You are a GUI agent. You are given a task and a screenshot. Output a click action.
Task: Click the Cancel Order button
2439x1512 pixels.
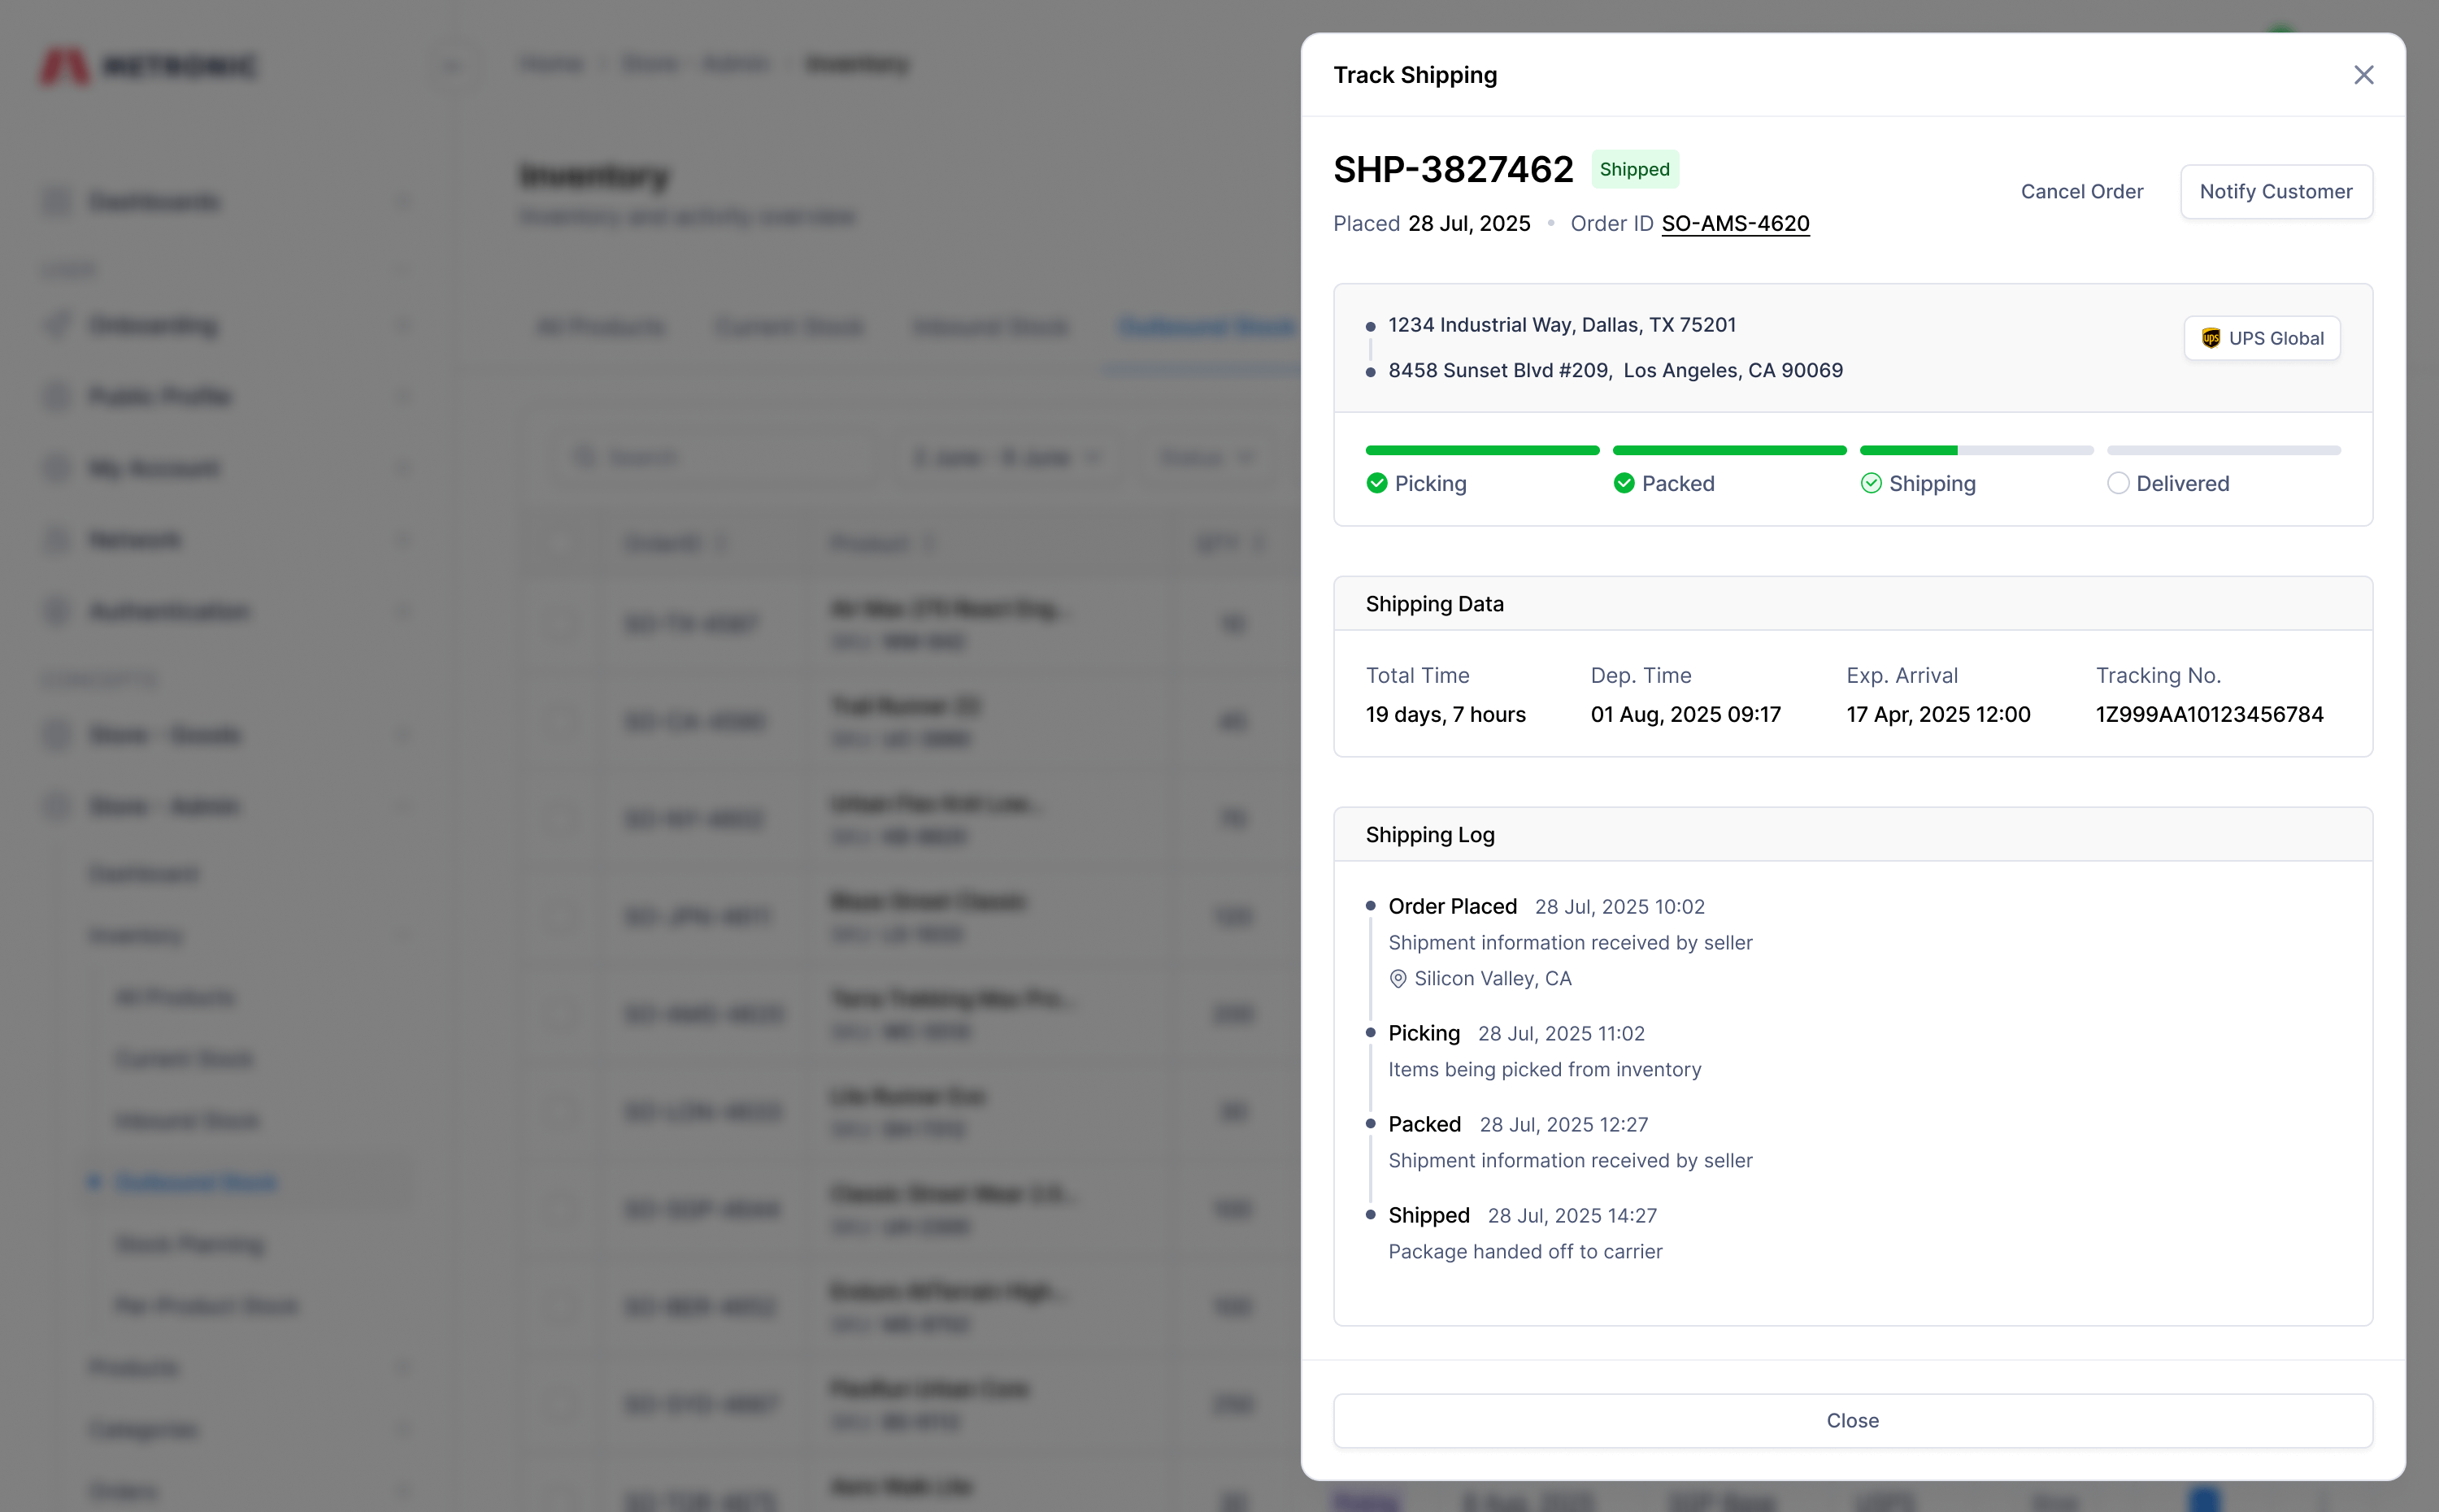pos(2081,192)
